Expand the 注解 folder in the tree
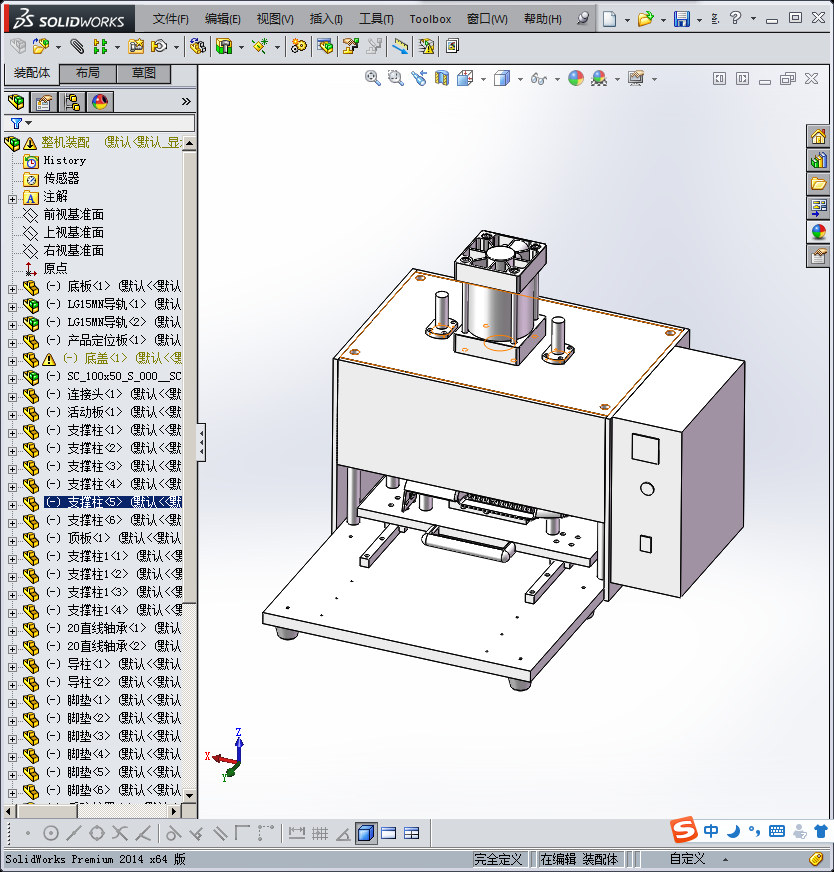Screen dimensions: 834x872 12,197
